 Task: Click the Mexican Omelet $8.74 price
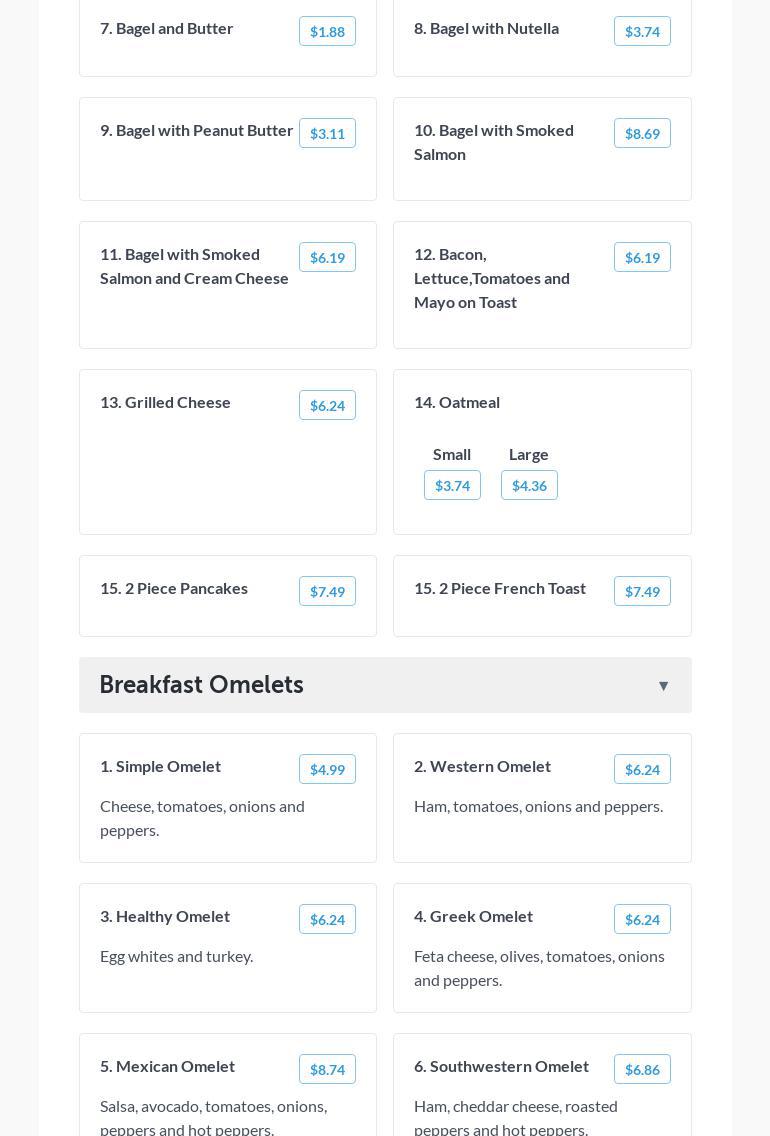327,1070
